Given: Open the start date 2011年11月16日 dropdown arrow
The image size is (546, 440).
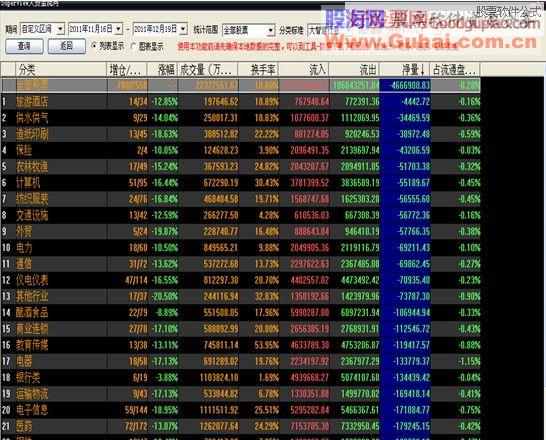Looking at the screenshot, I should (118, 29).
